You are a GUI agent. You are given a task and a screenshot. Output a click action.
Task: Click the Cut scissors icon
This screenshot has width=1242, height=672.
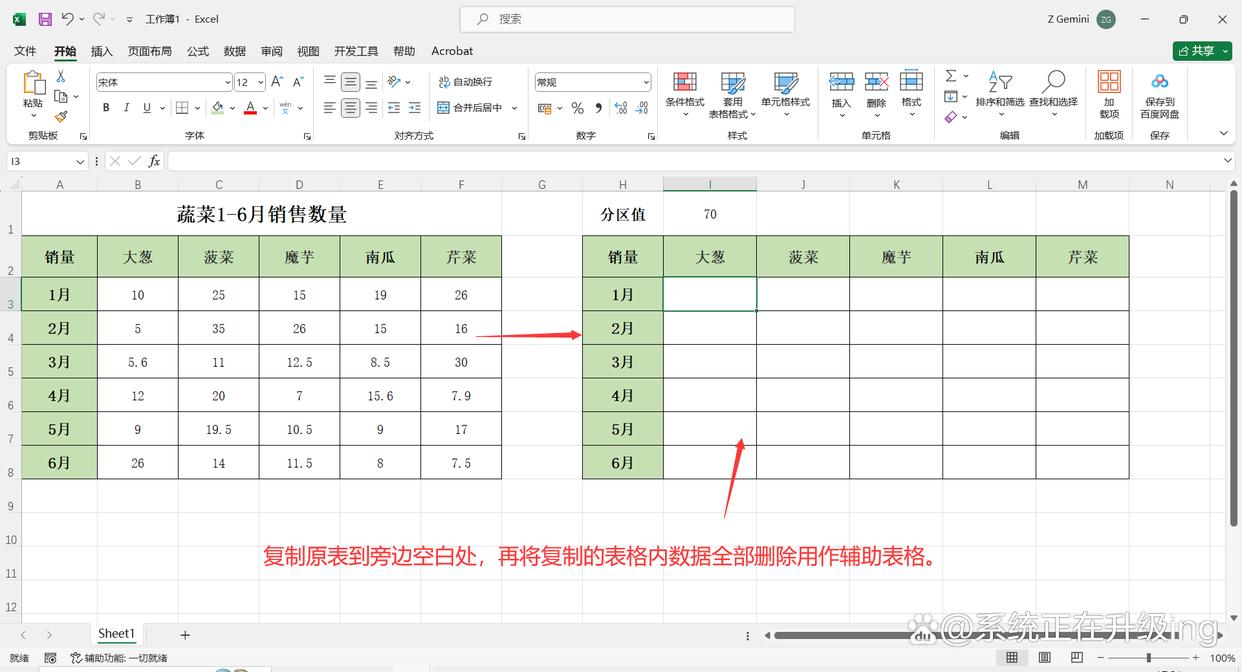coord(61,76)
